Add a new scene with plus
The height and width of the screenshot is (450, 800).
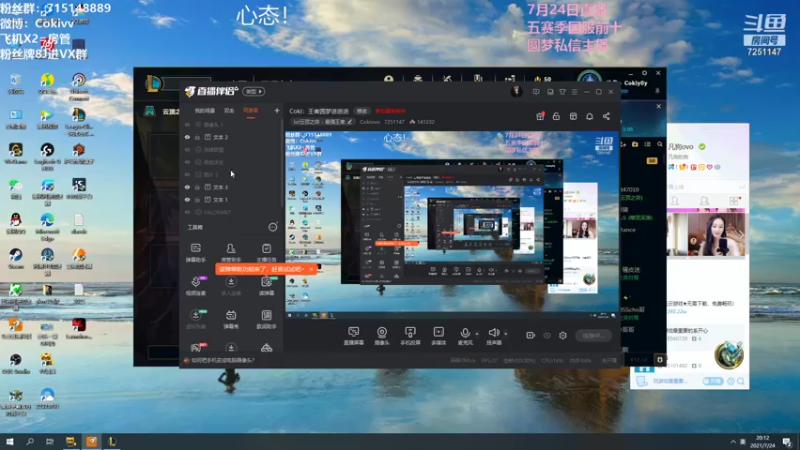277,110
